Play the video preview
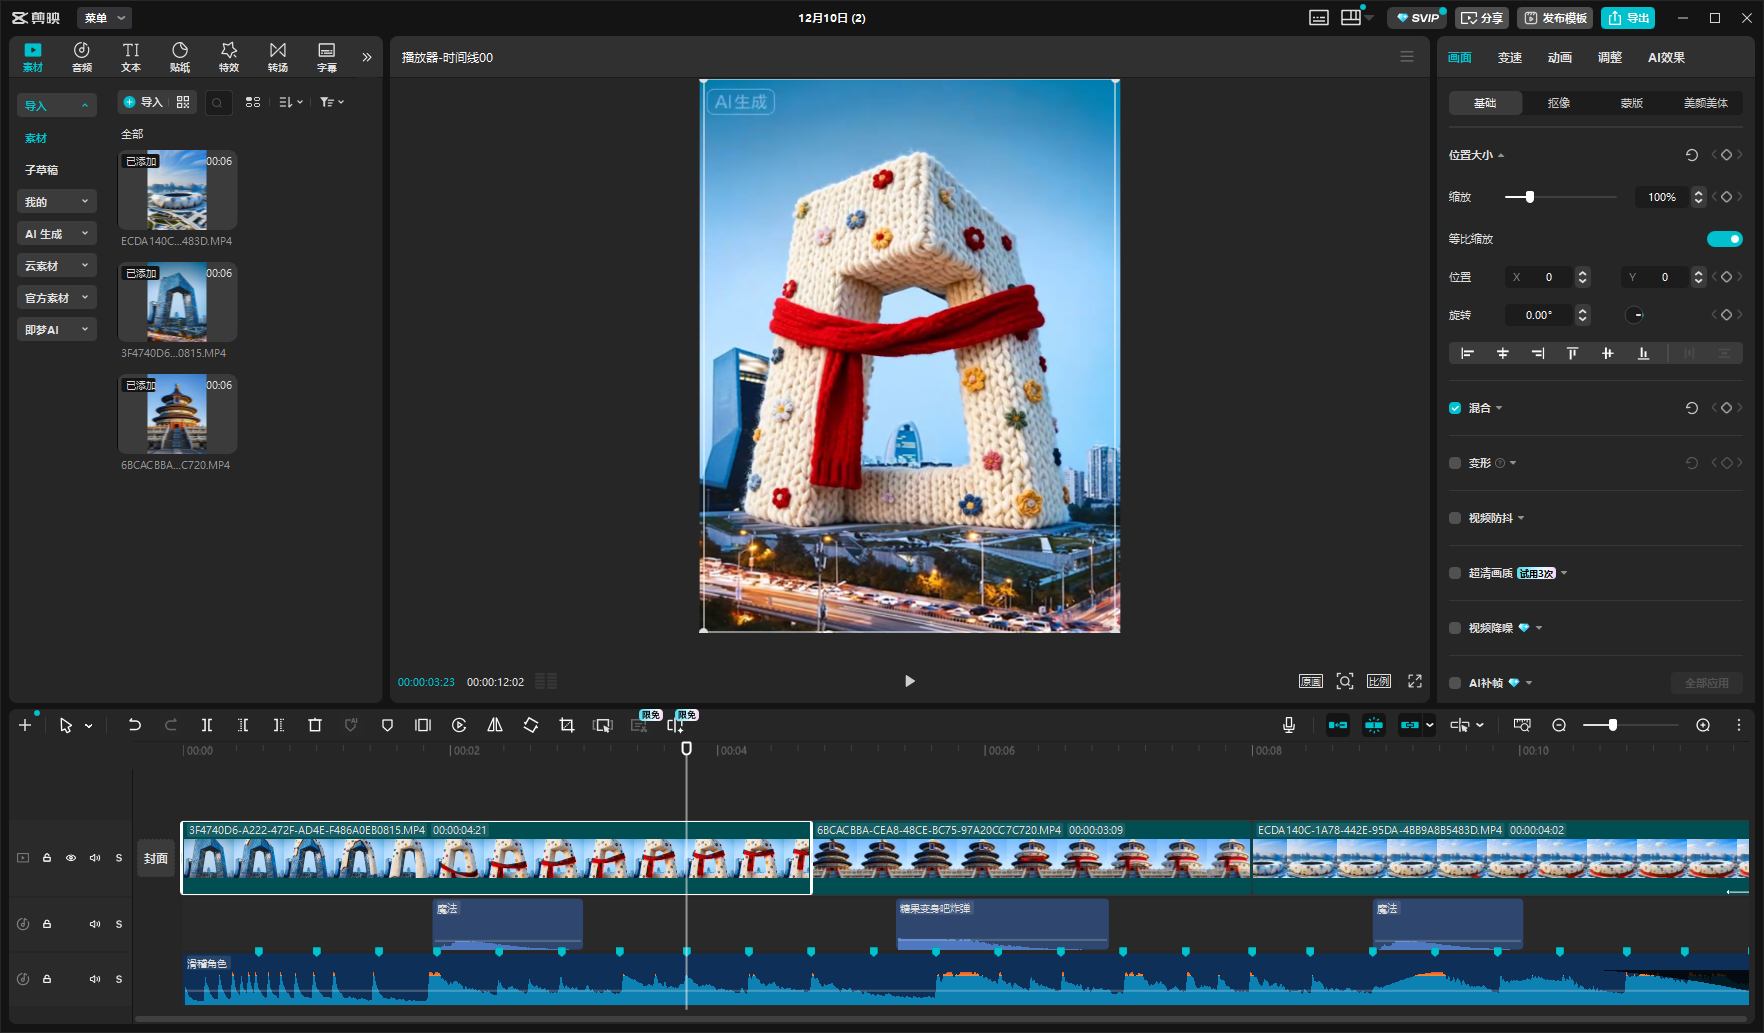 click(x=909, y=681)
